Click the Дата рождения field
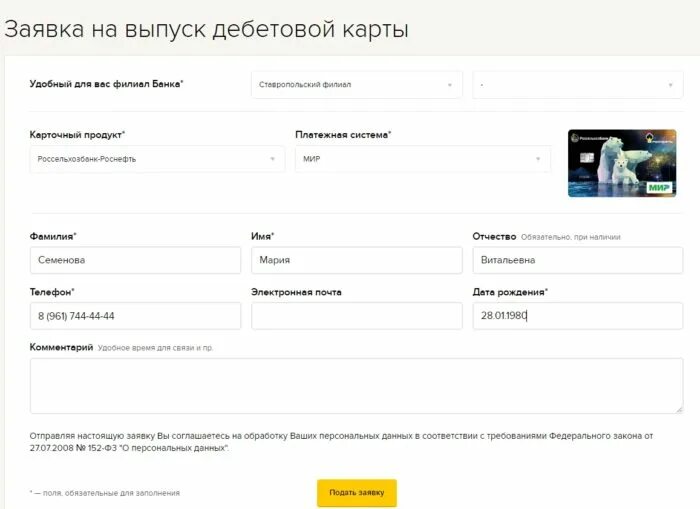The height and width of the screenshot is (509, 700). [x=578, y=316]
